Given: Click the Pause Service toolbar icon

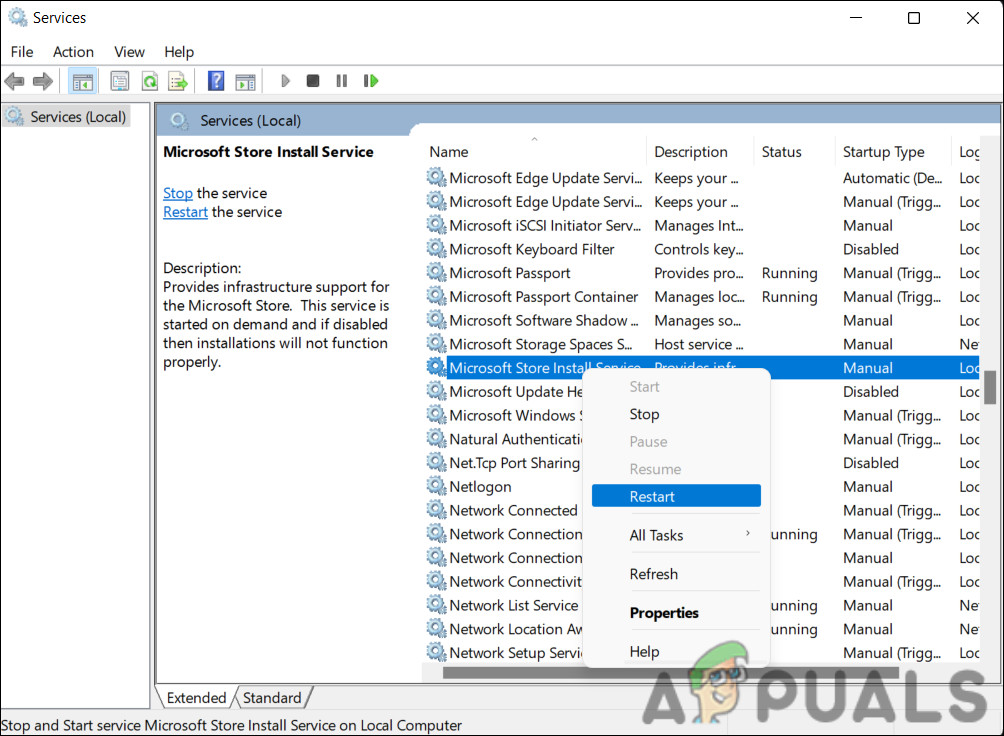Looking at the screenshot, I should [341, 81].
